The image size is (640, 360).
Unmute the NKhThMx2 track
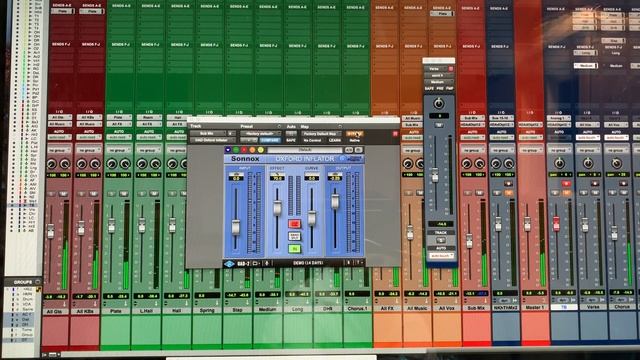tap(508, 193)
